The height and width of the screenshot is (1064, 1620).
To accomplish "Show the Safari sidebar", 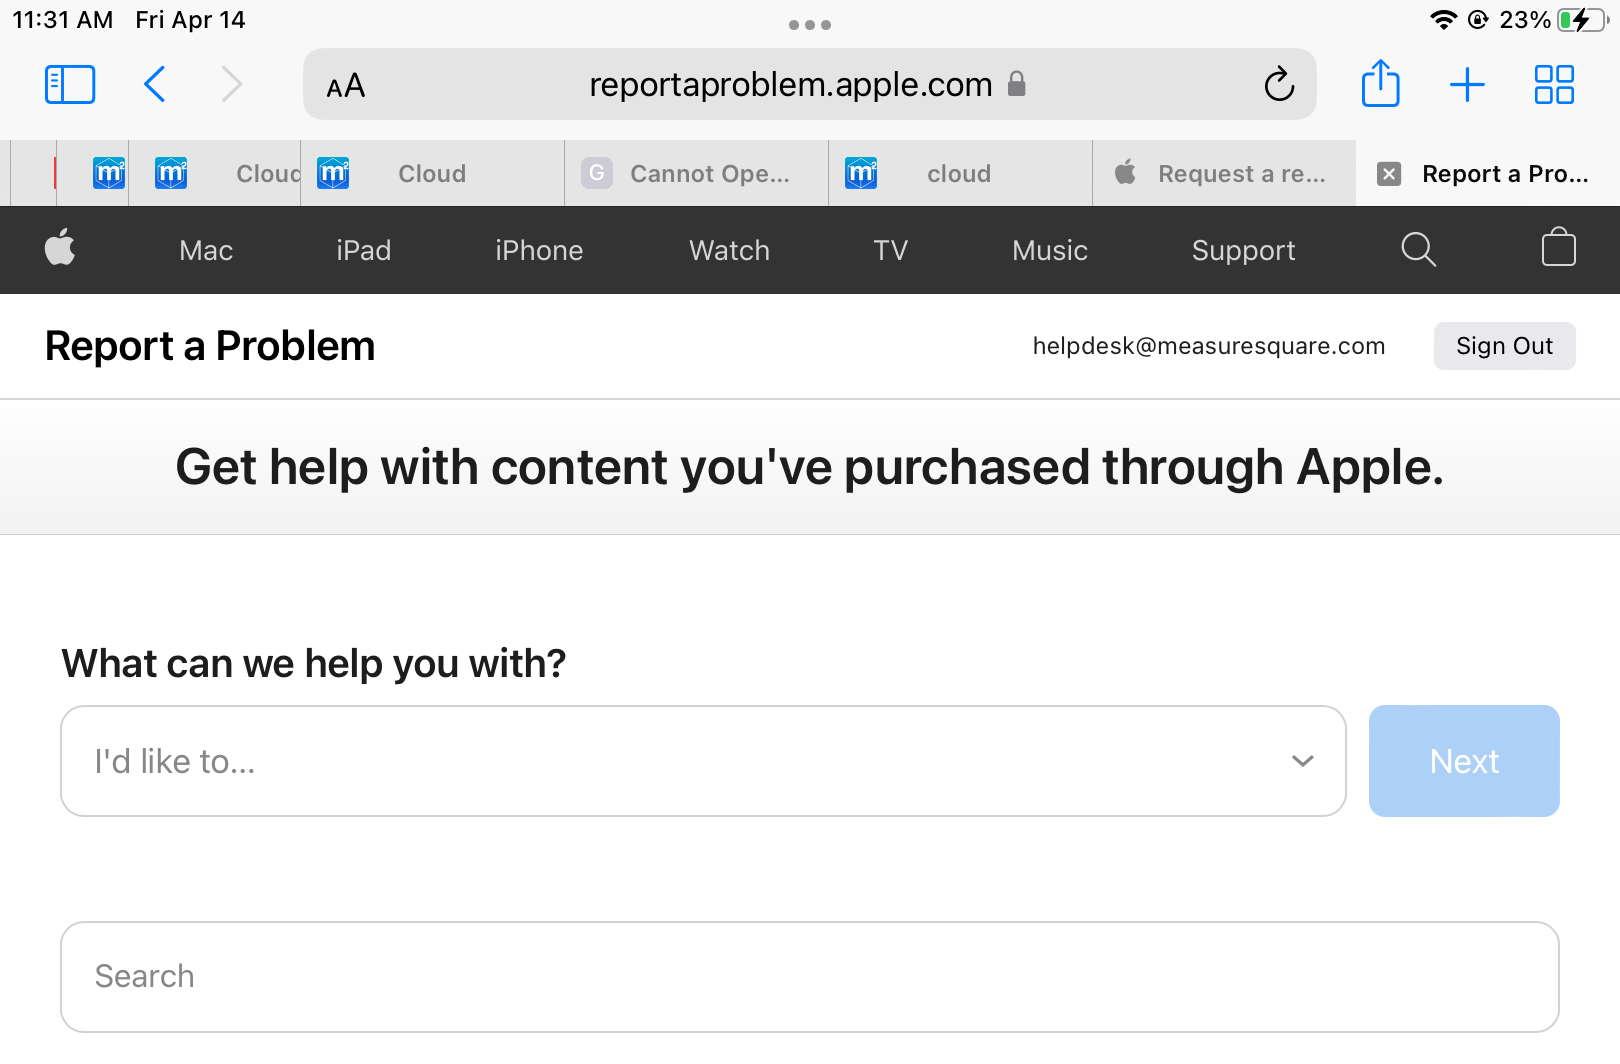I will (70, 84).
